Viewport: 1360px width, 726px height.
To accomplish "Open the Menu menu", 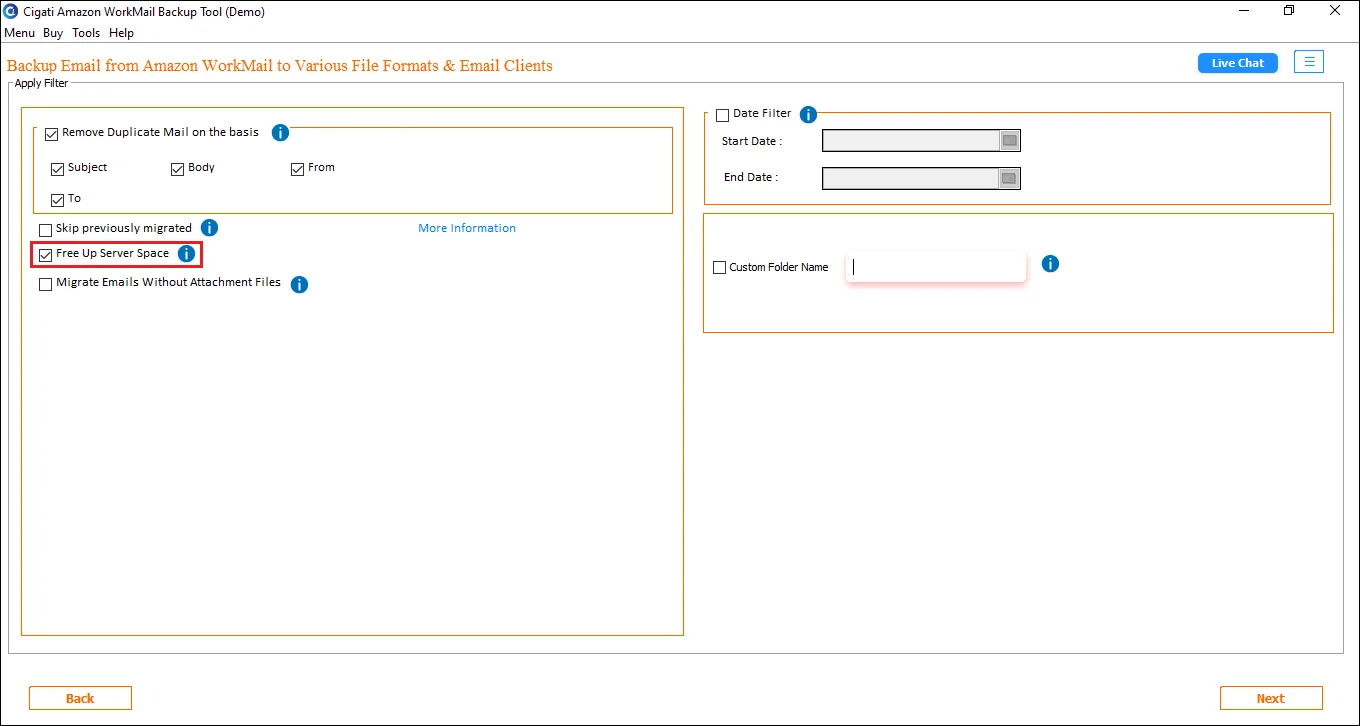I will click(19, 33).
